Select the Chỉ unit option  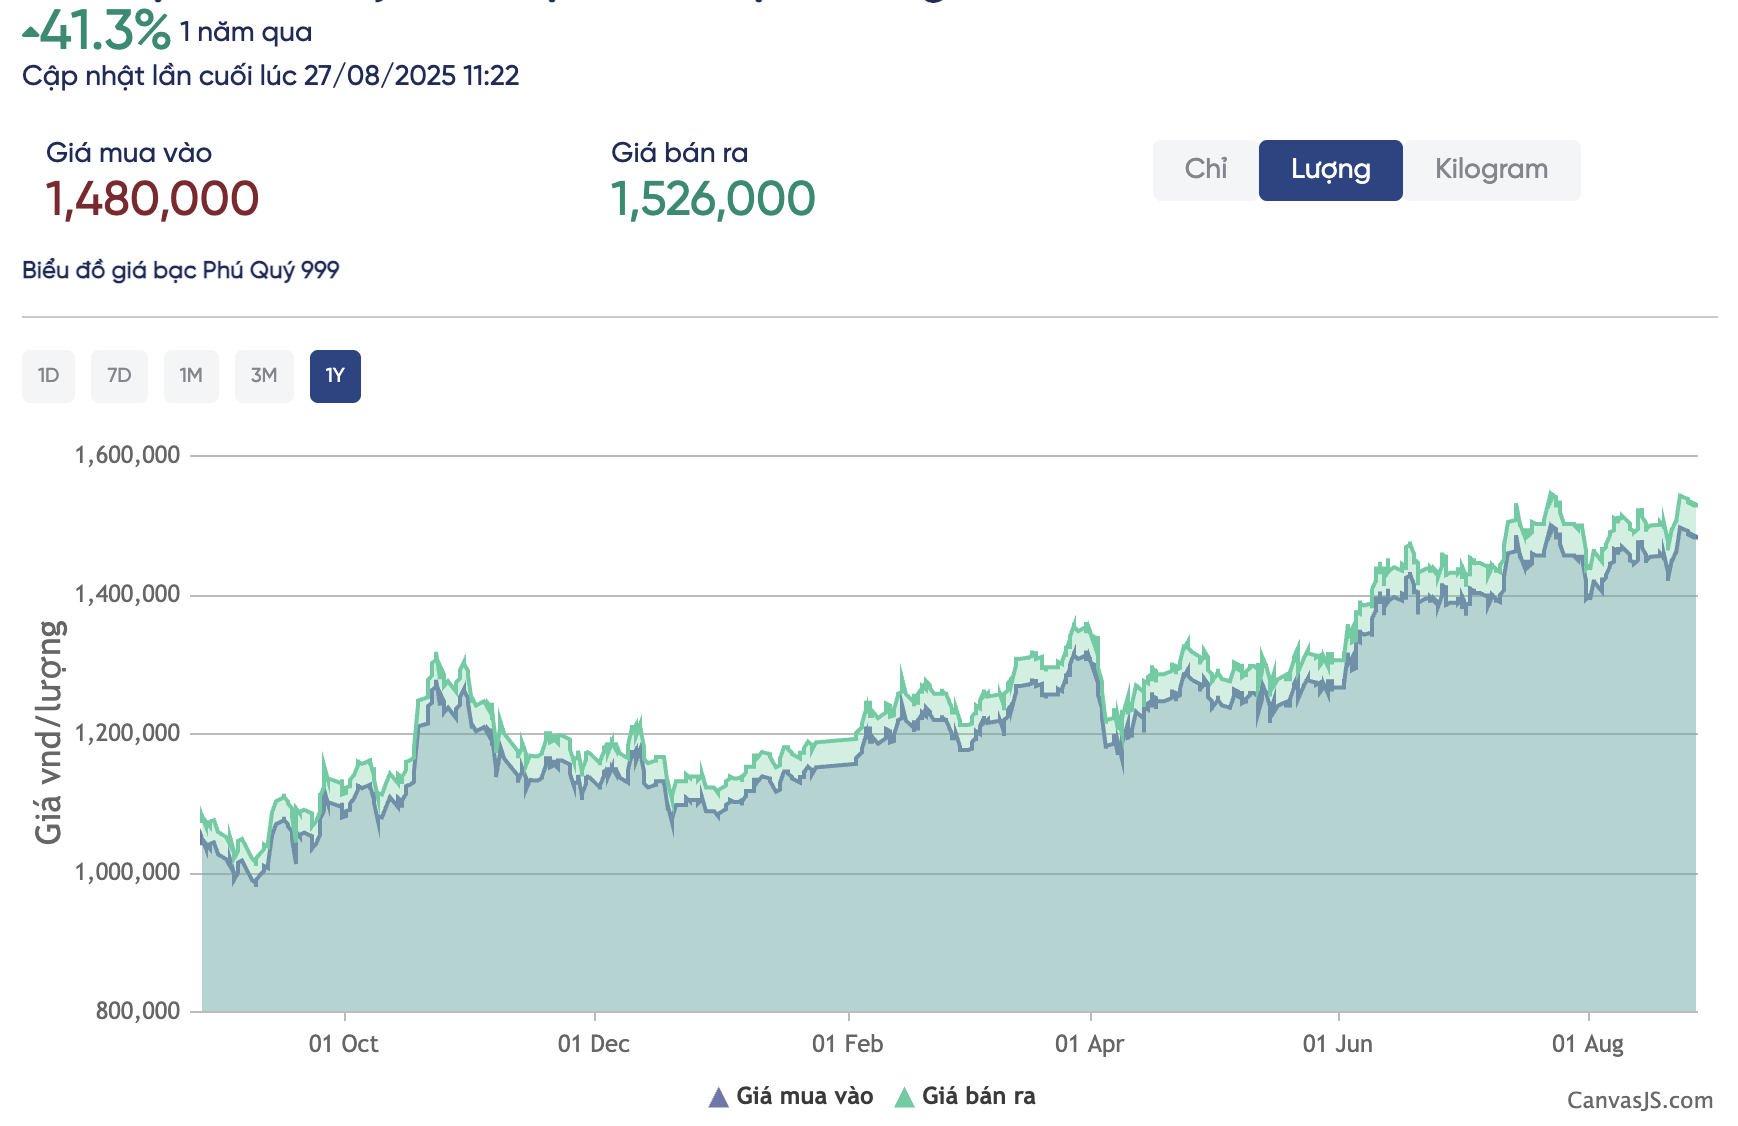1205,170
